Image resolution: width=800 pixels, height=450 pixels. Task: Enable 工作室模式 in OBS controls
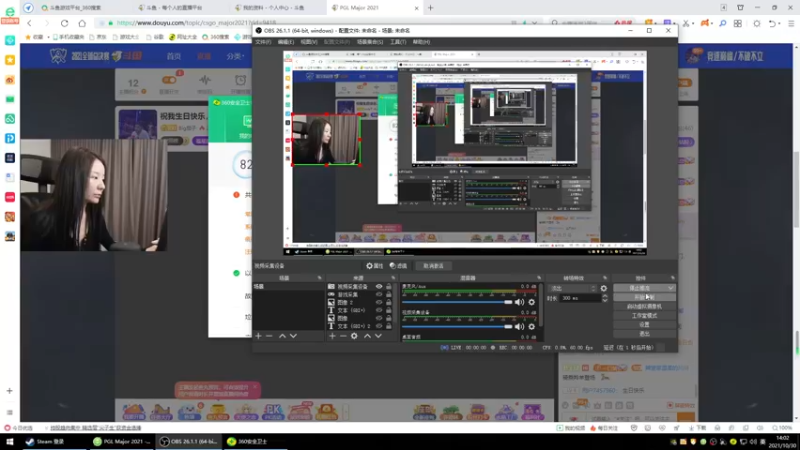(644, 316)
